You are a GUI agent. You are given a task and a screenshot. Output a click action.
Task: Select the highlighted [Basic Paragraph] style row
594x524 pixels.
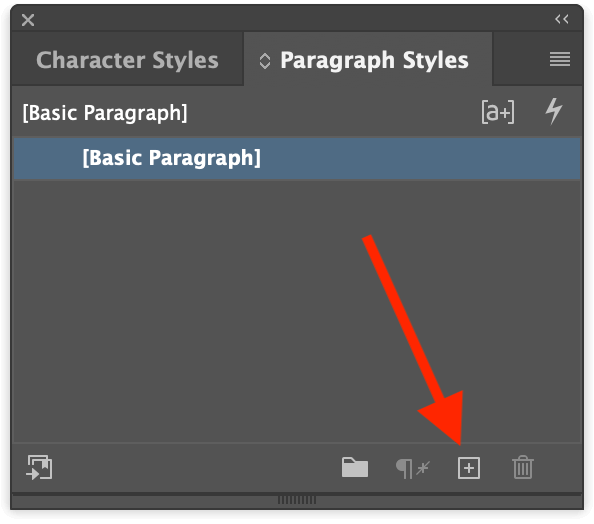coord(297,158)
